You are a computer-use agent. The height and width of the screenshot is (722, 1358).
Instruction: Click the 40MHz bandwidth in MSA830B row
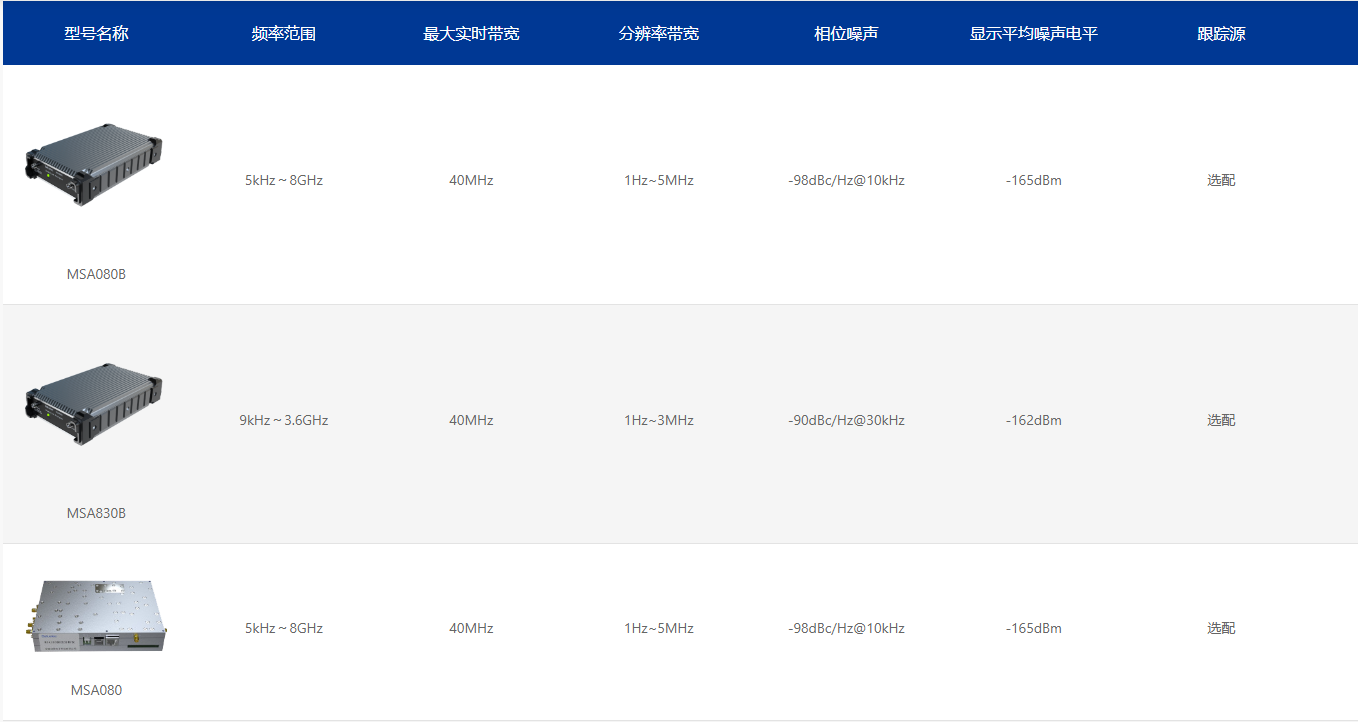pyautogui.click(x=470, y=420)
